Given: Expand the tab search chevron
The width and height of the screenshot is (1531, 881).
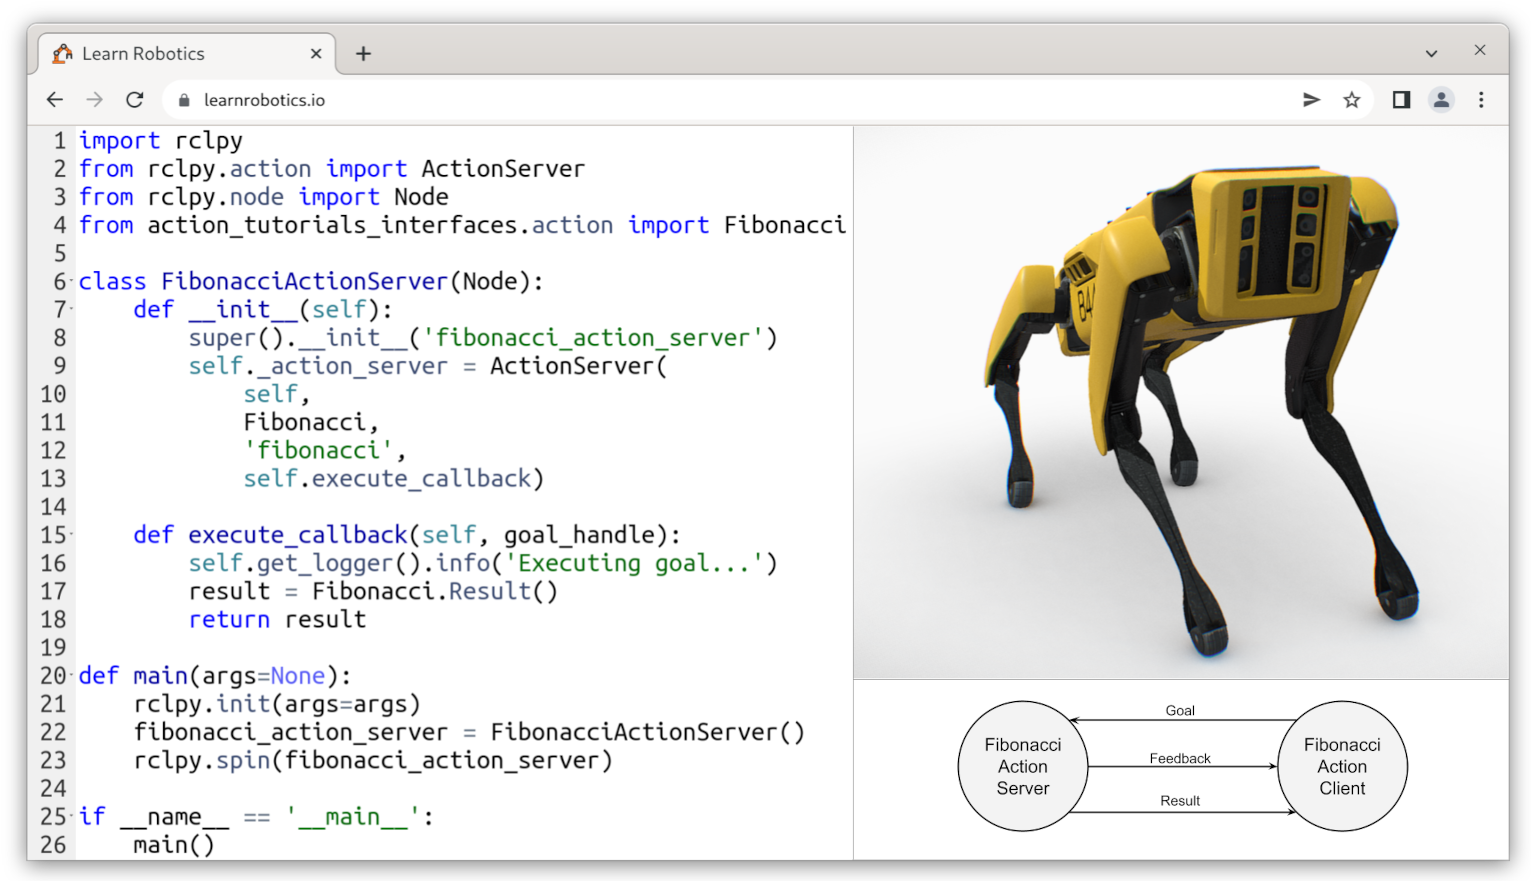Looking at the screenshot, I should click(x=1431, y=54).
